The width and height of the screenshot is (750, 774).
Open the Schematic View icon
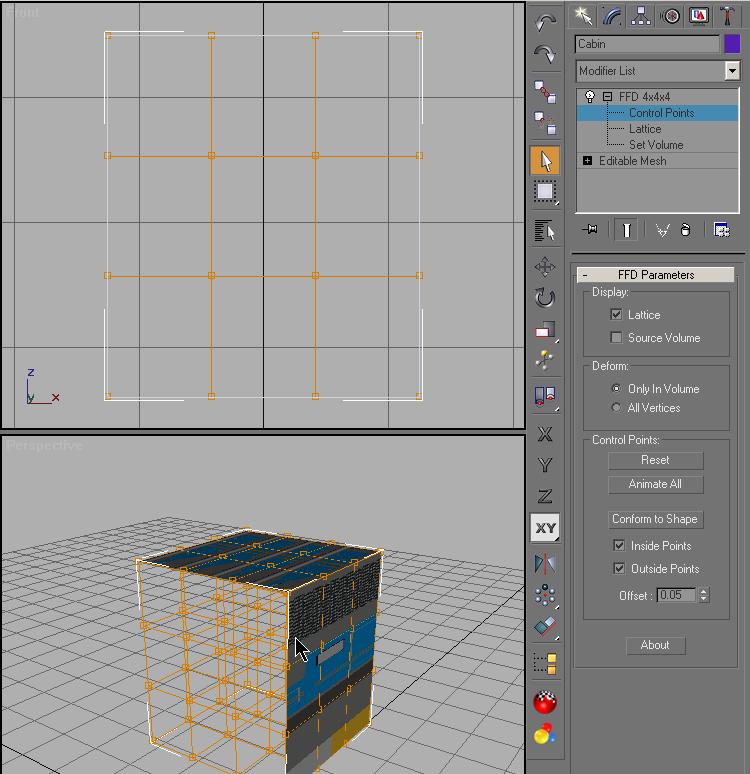click(x=545, y=663)
